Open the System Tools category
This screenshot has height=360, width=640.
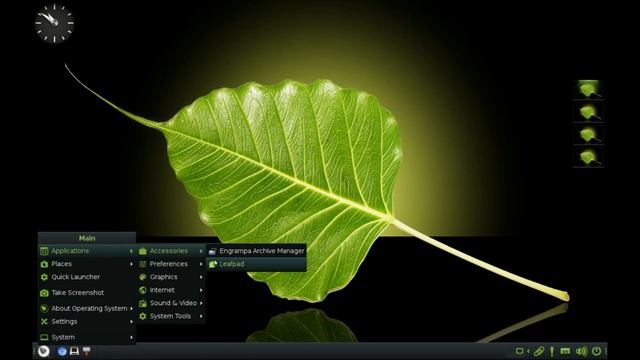pos(171,316)
